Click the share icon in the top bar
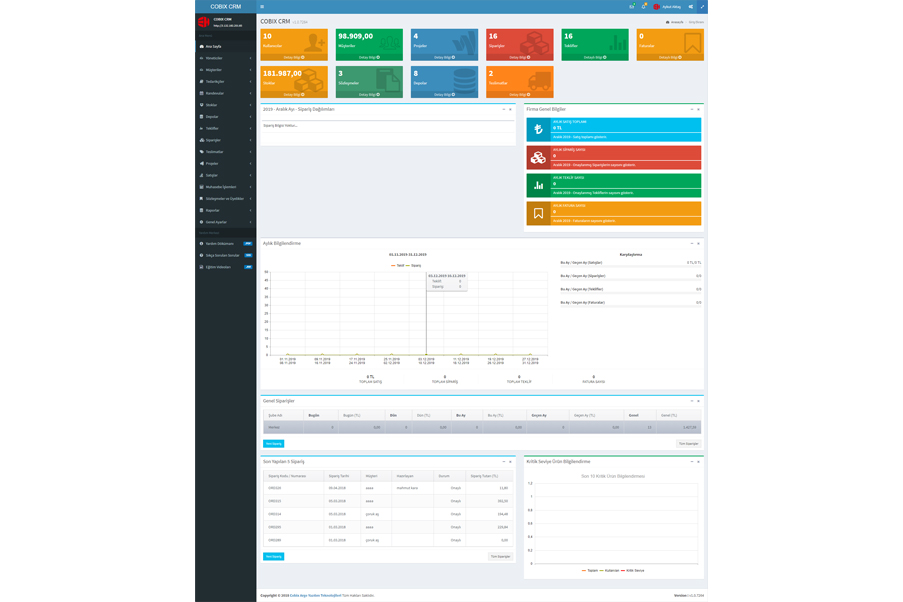 click(x=690, y=7)
